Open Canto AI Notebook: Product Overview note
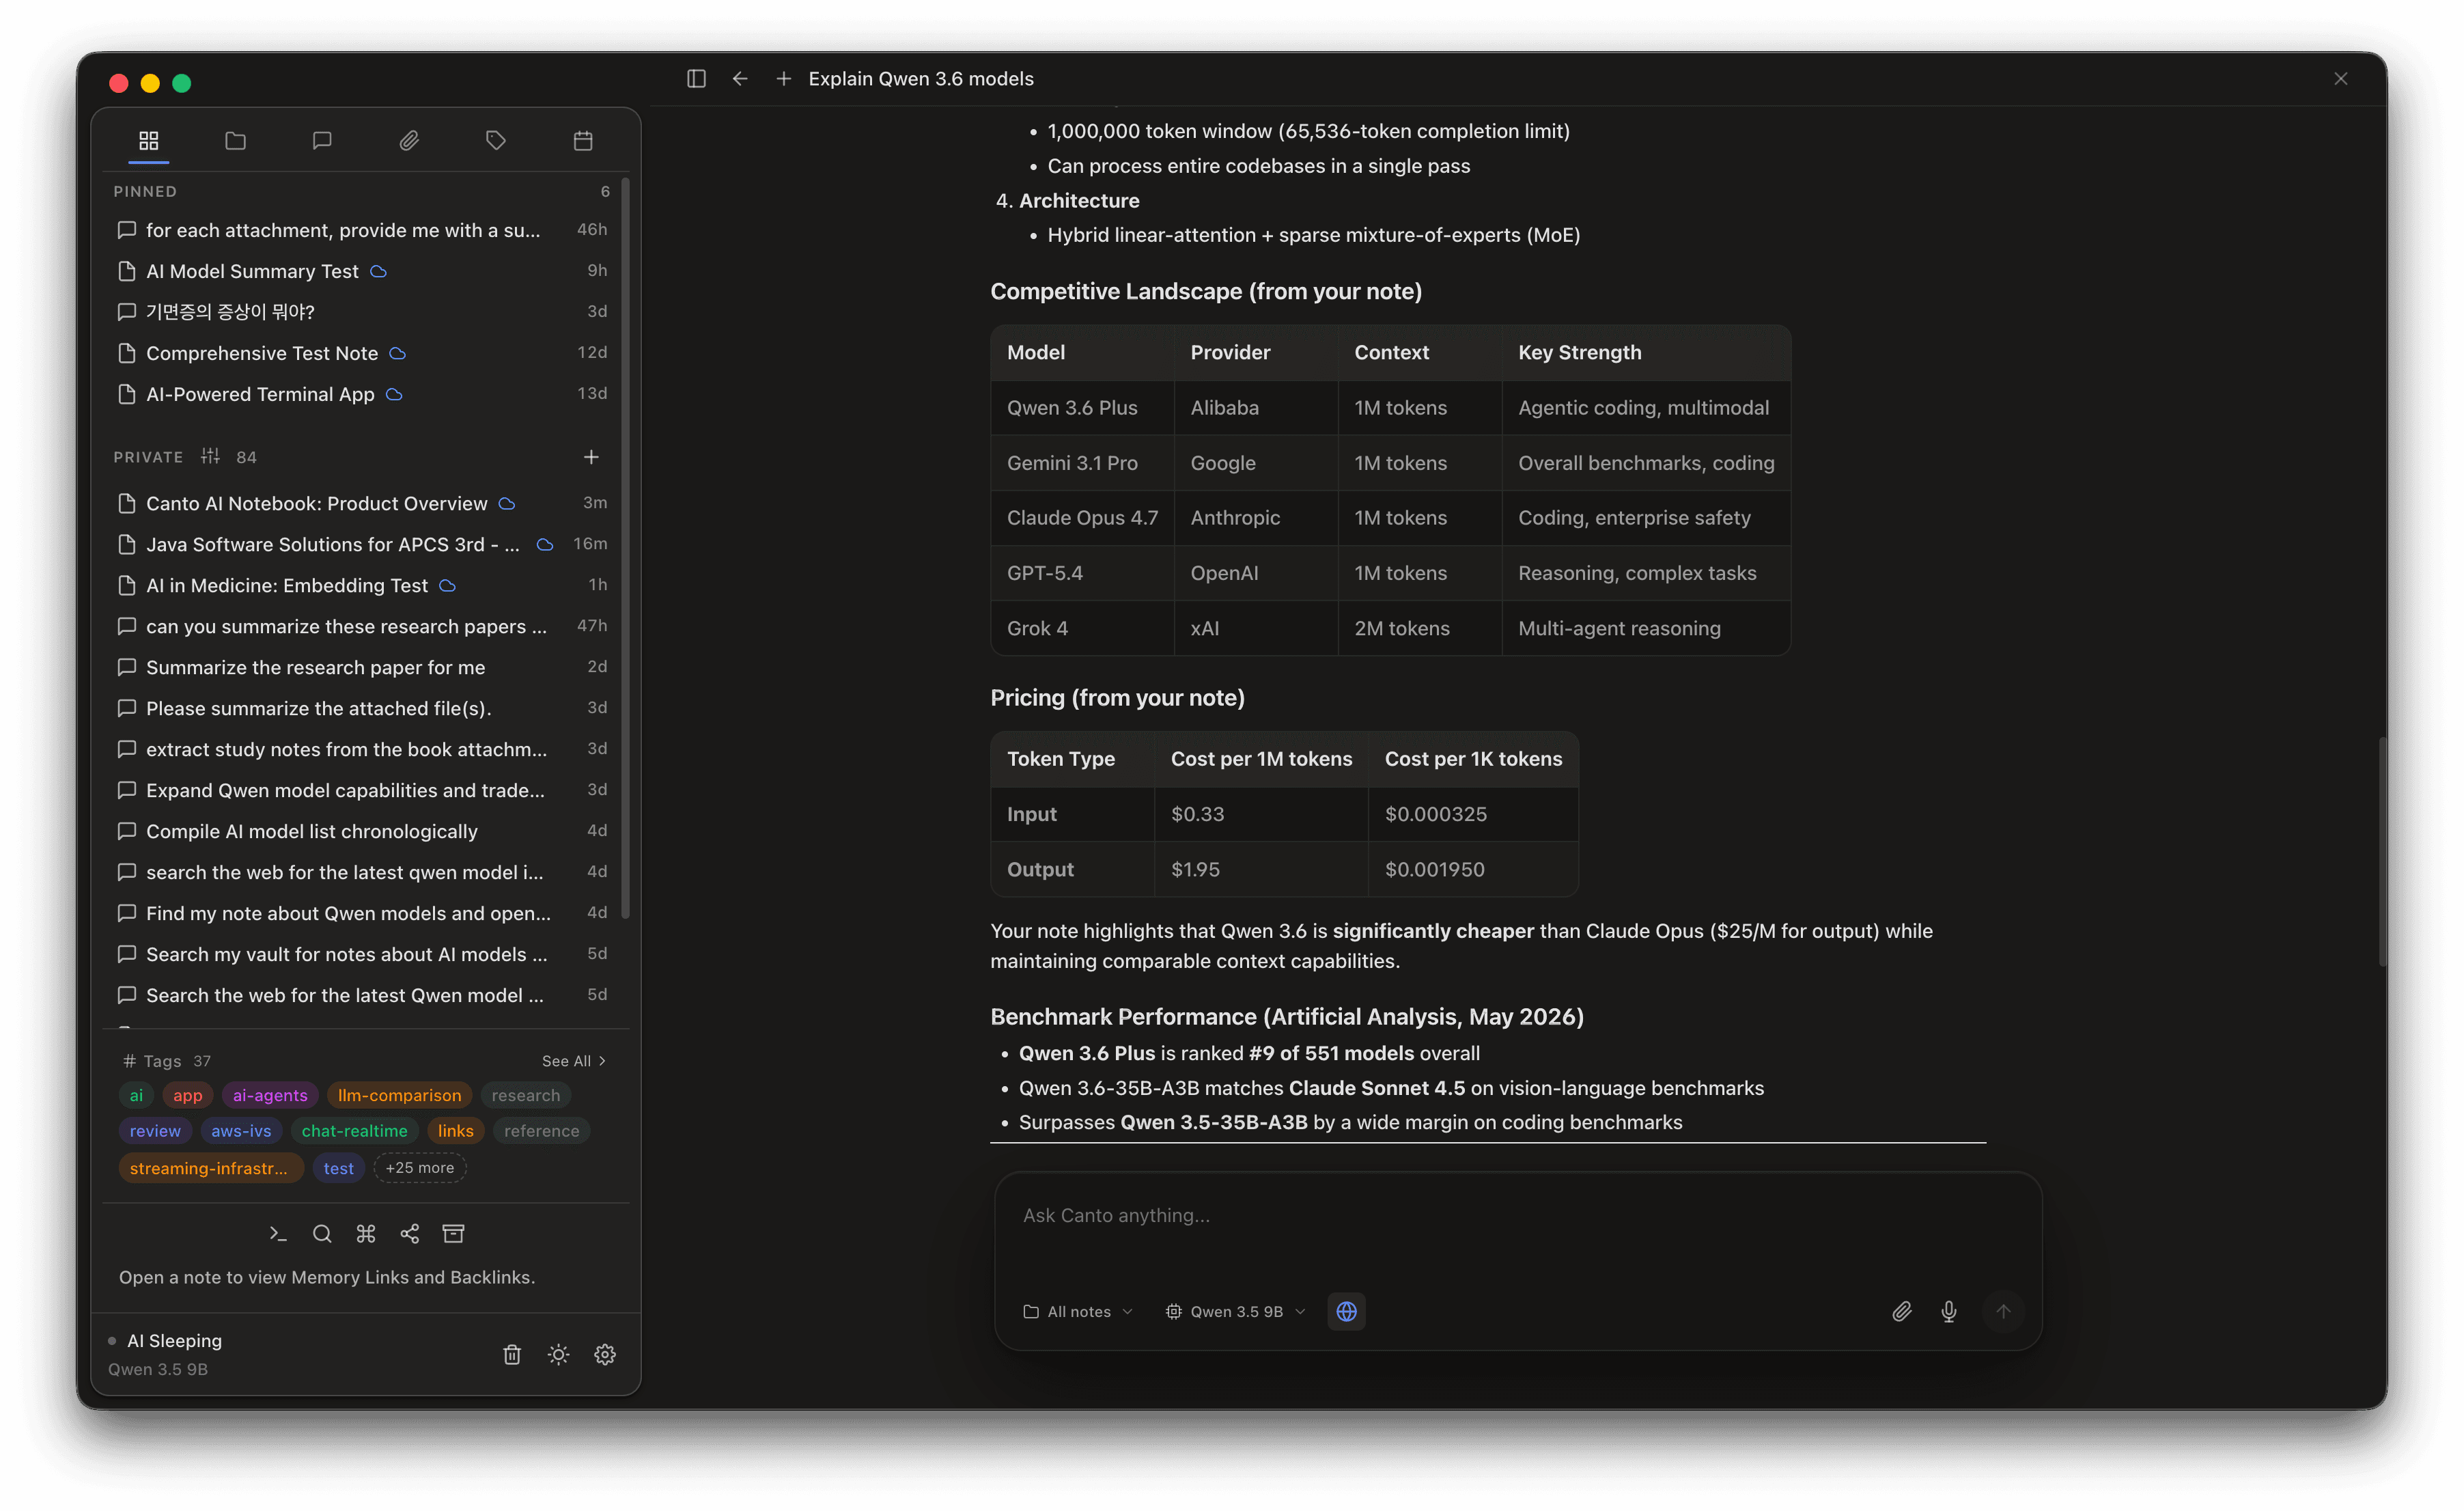 click(361, 503)
